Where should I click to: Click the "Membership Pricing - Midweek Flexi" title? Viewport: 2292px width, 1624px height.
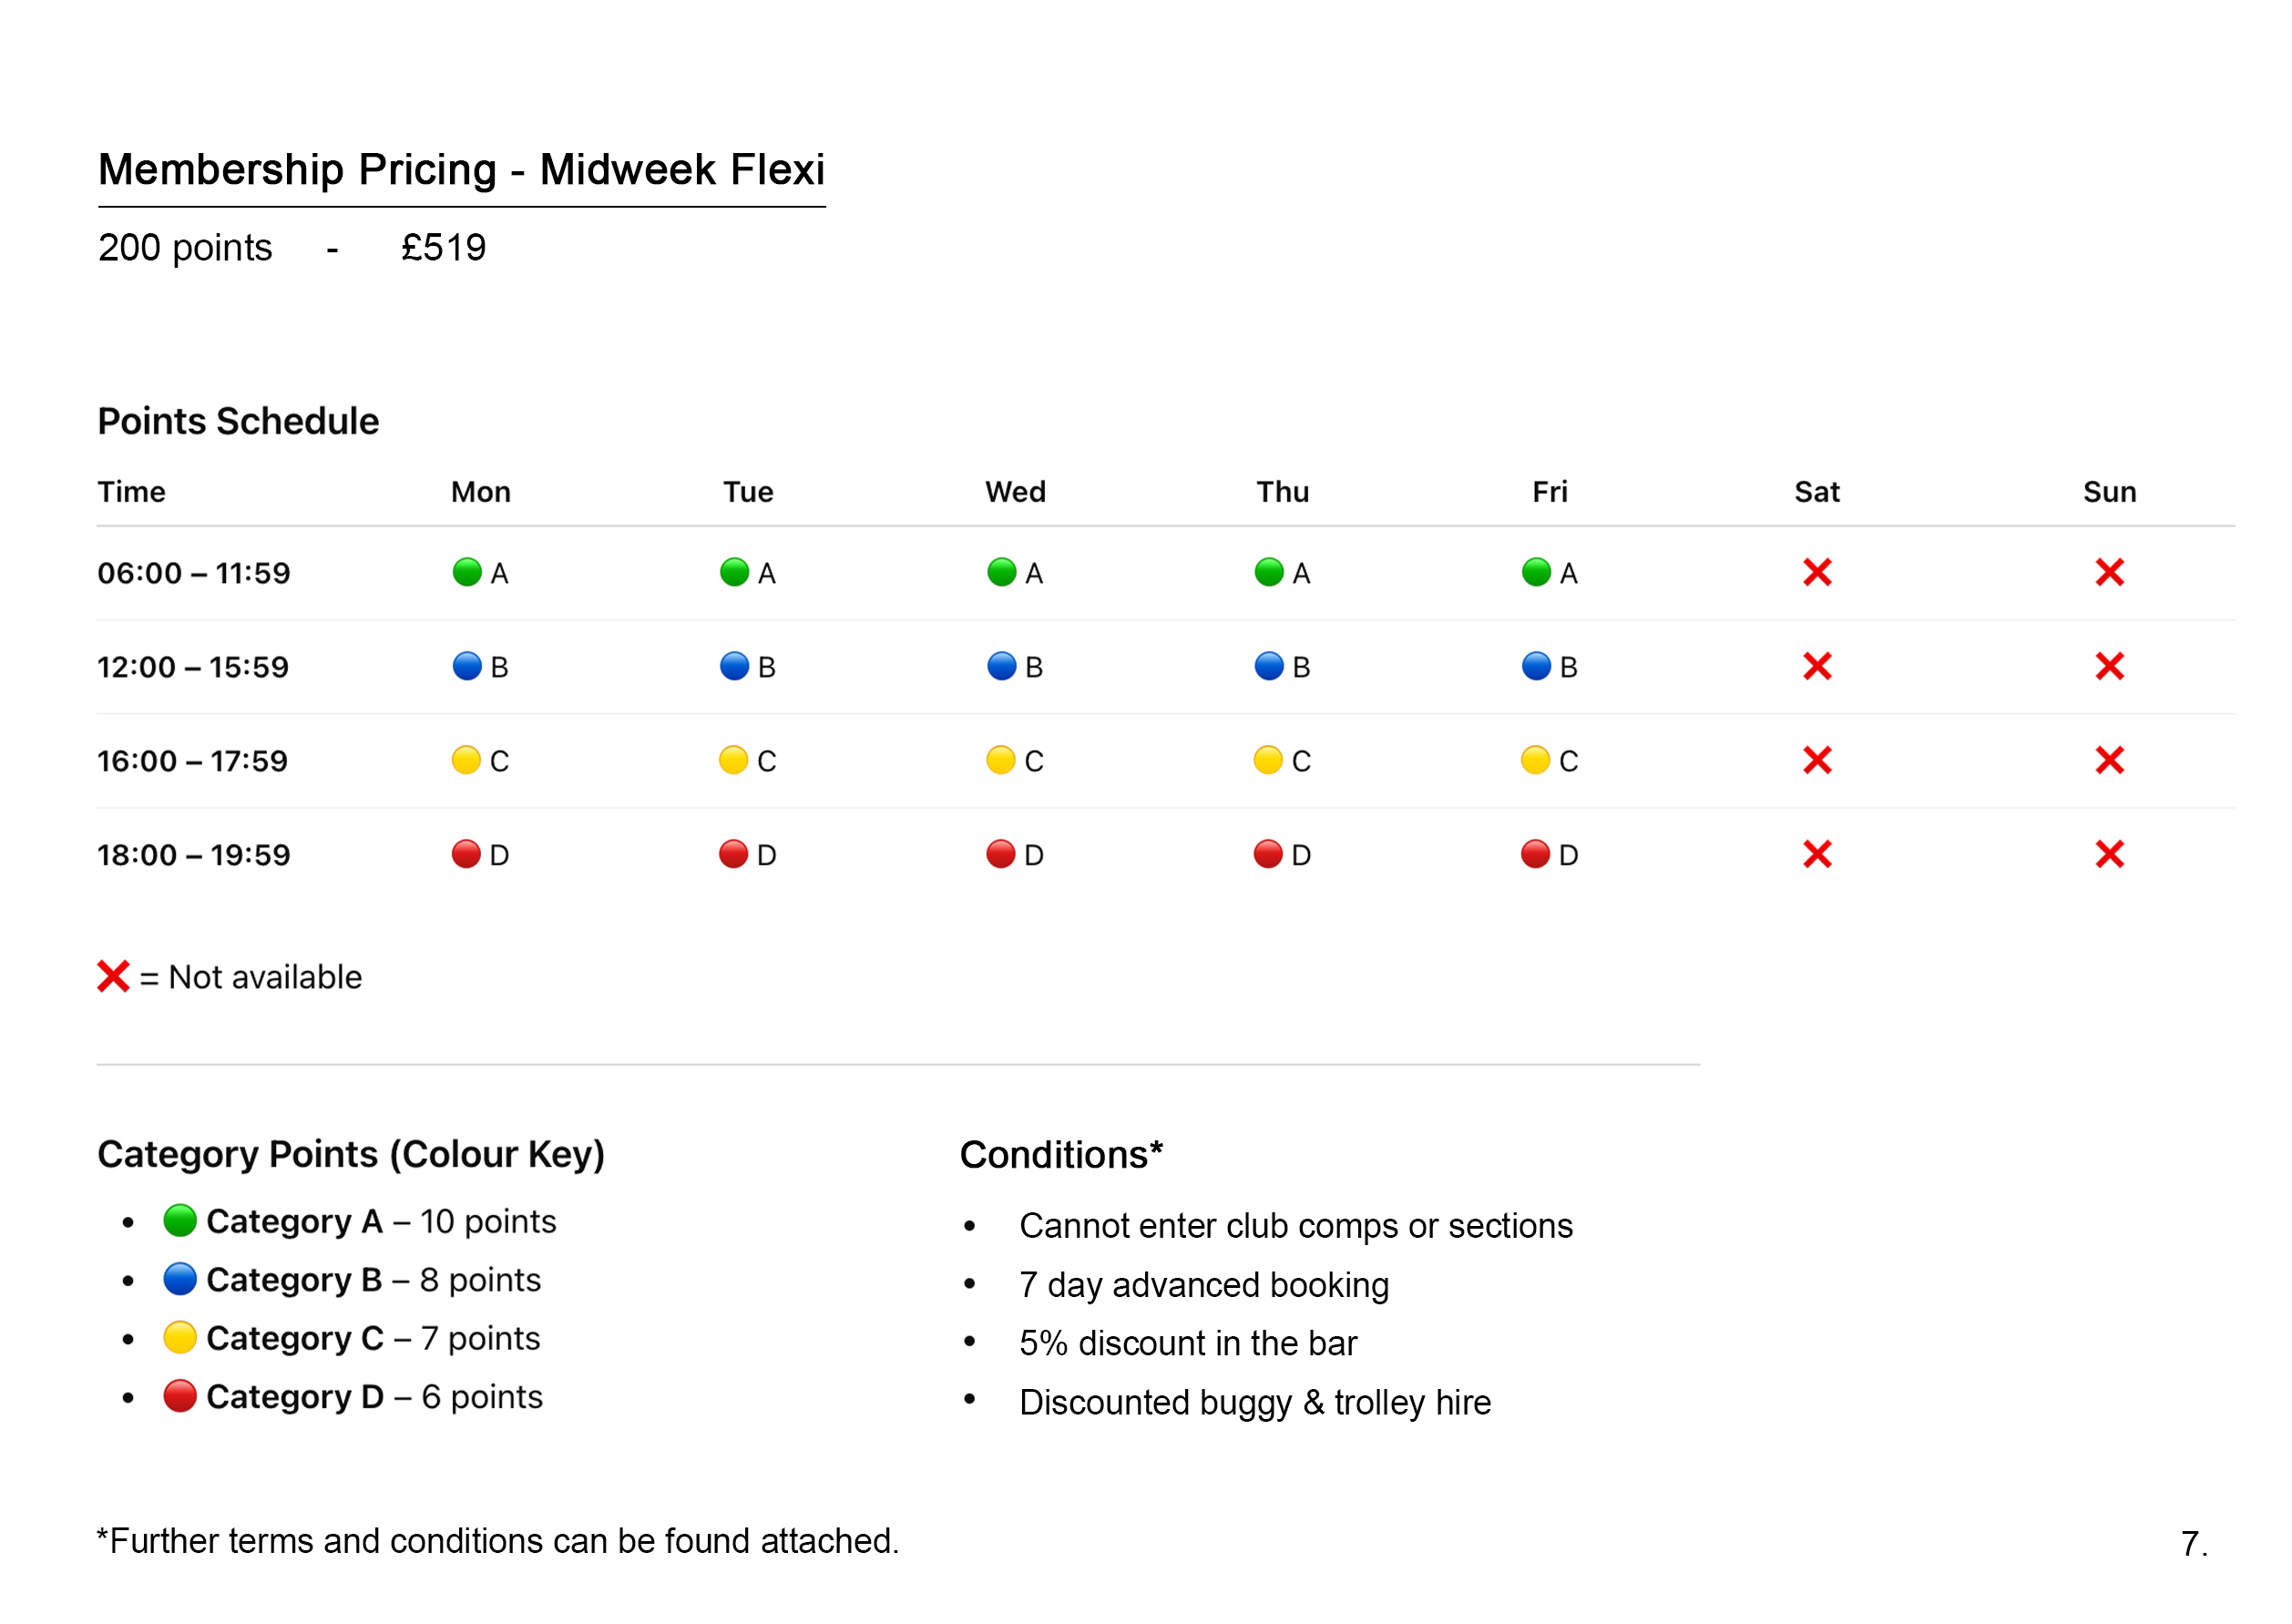[x=461, y=169]
